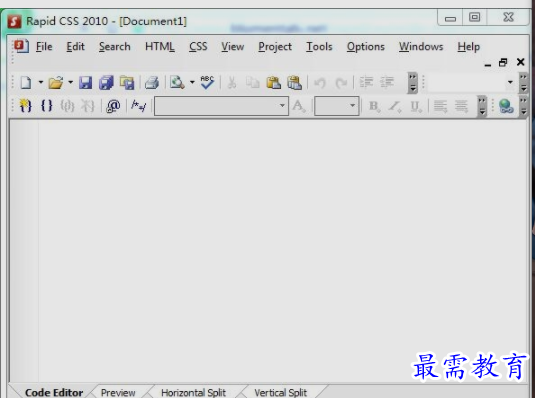Cut the selection with the scissors icon
The height and width of the screenshot is (398, 535).
point(232,83)
